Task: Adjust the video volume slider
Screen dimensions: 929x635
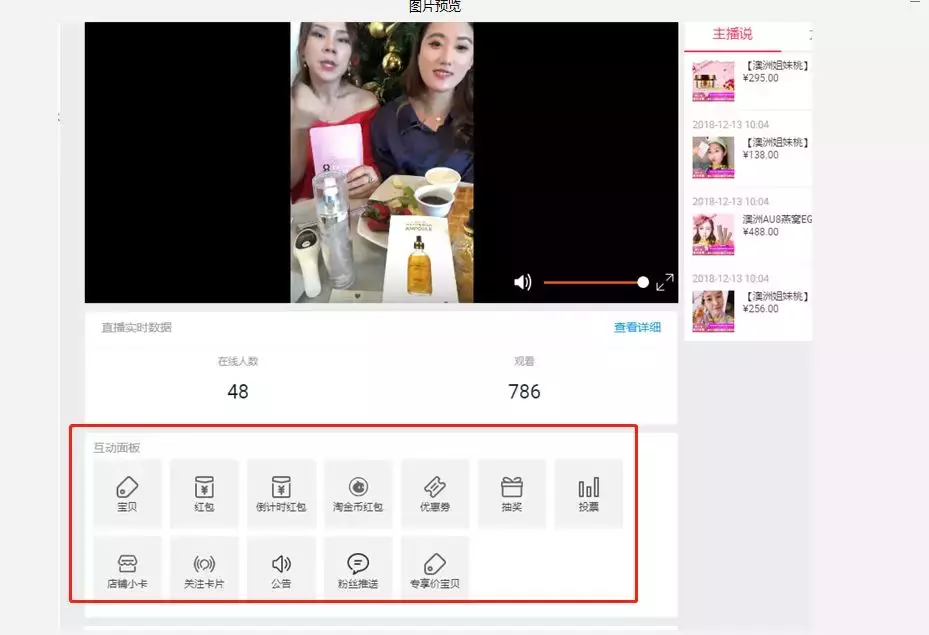Action: 596,283
